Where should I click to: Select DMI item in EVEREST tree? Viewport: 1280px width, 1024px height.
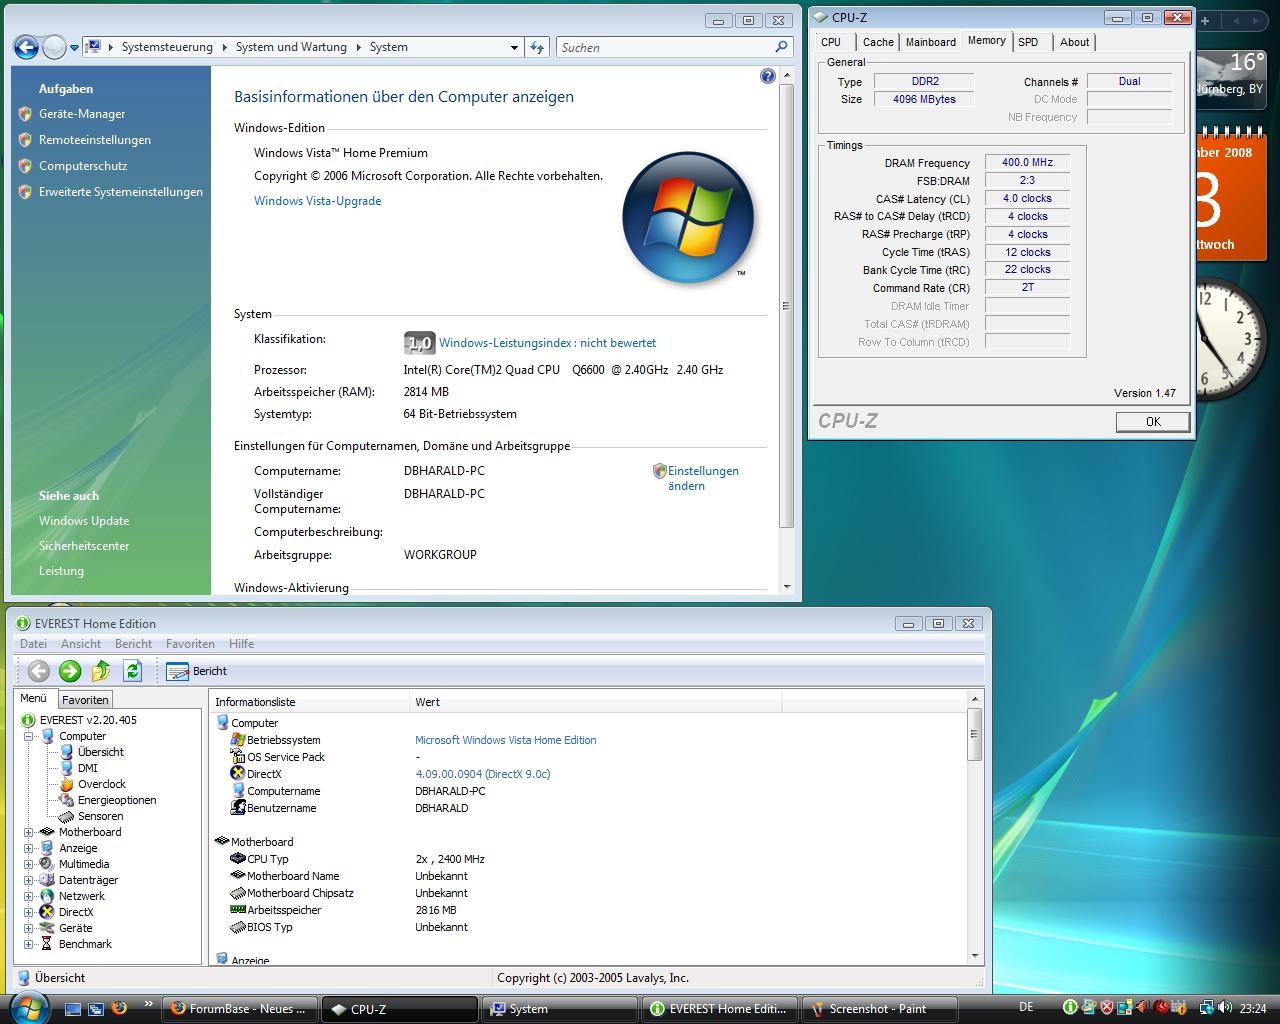point(88,768)
